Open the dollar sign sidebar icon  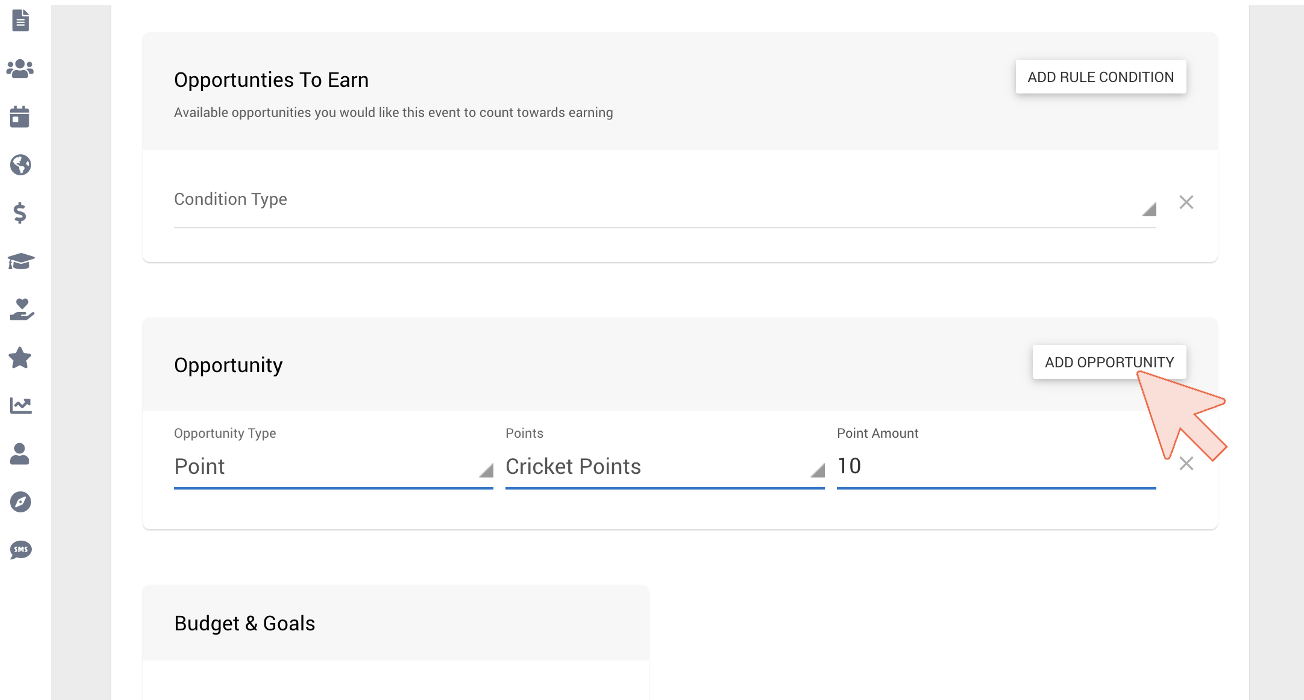(x=20, y=213)
